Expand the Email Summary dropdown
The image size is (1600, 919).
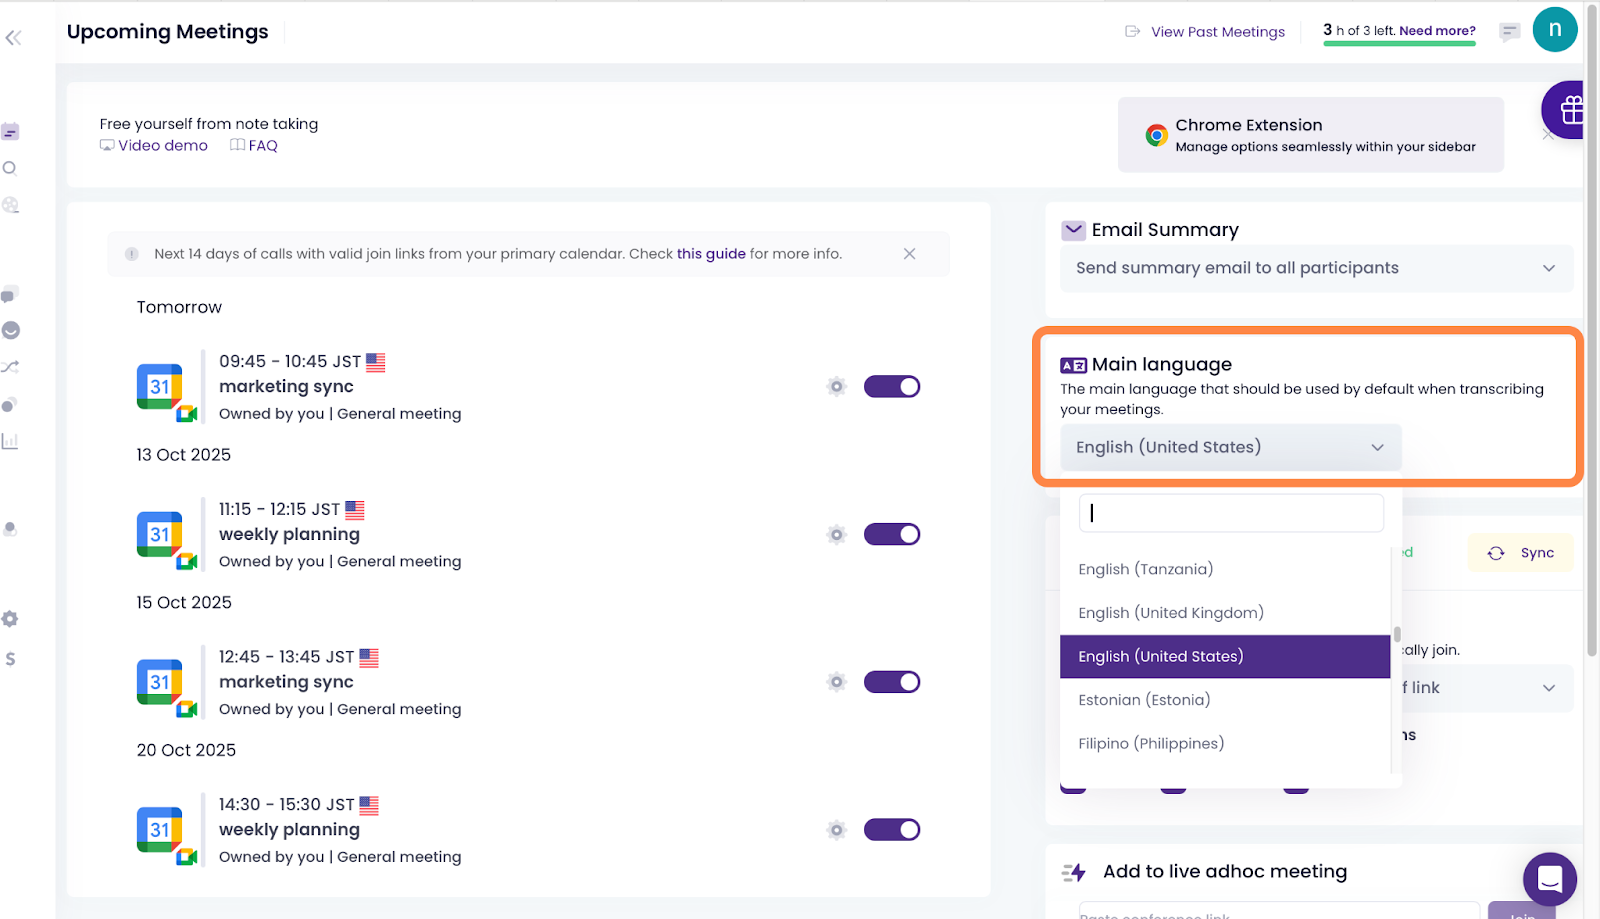coord(1315,268)
